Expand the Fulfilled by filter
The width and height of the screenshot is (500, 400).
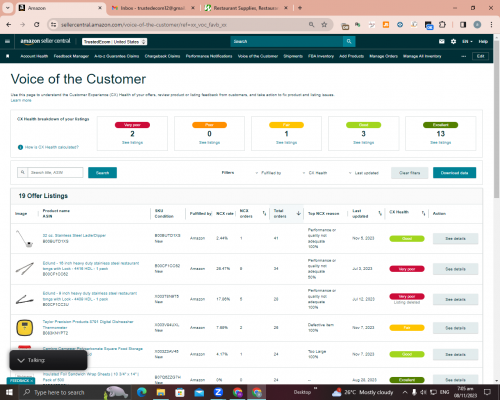[x=268, y=173]
